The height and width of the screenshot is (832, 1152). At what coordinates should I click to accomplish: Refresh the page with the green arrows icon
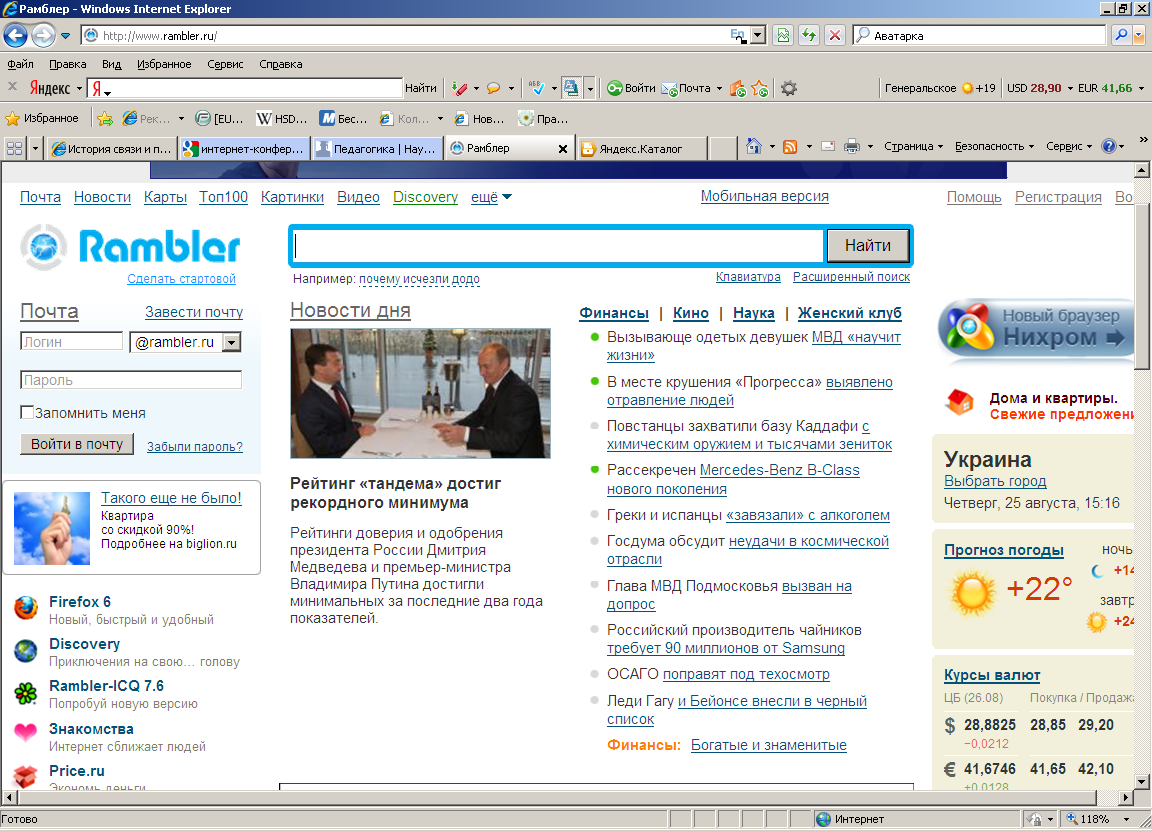pos(809,35)
